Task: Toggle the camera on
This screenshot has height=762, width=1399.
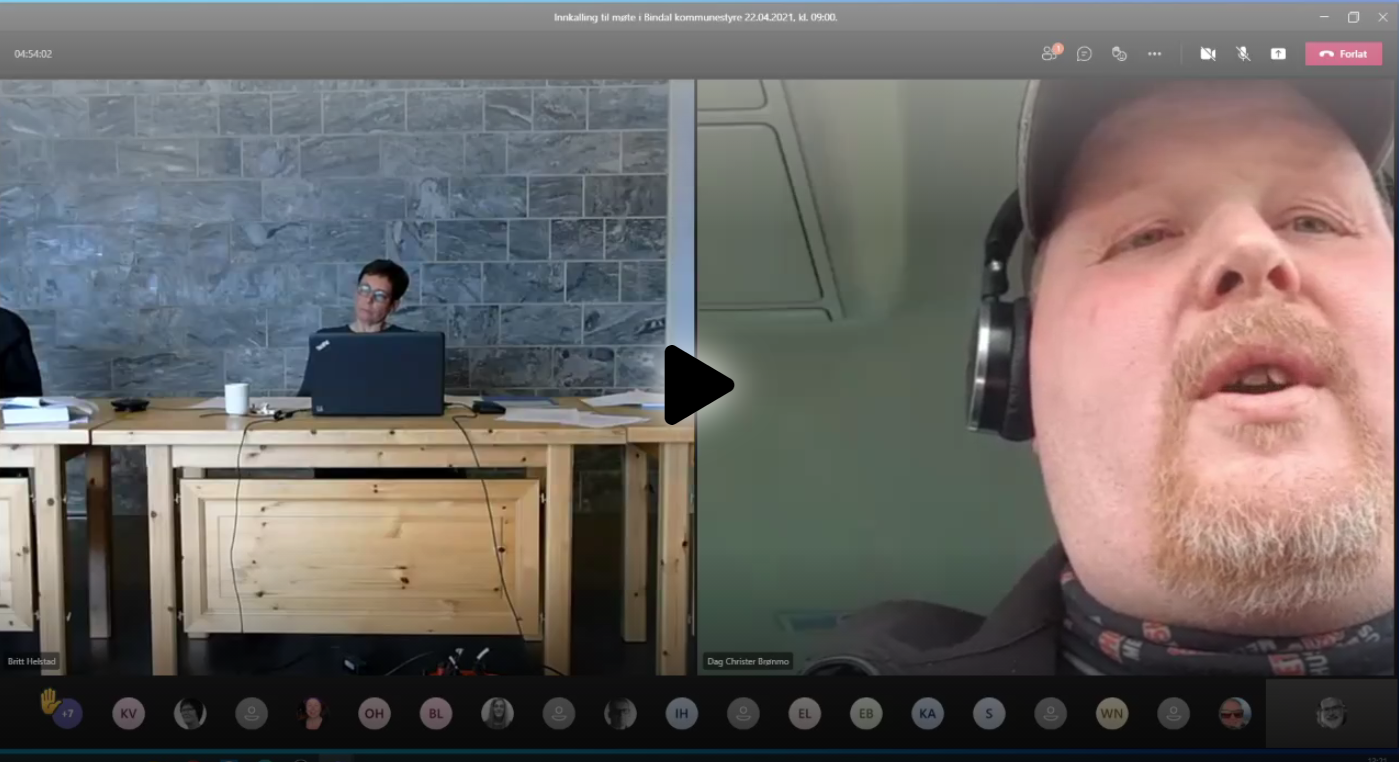Action: pos(1208,54)
